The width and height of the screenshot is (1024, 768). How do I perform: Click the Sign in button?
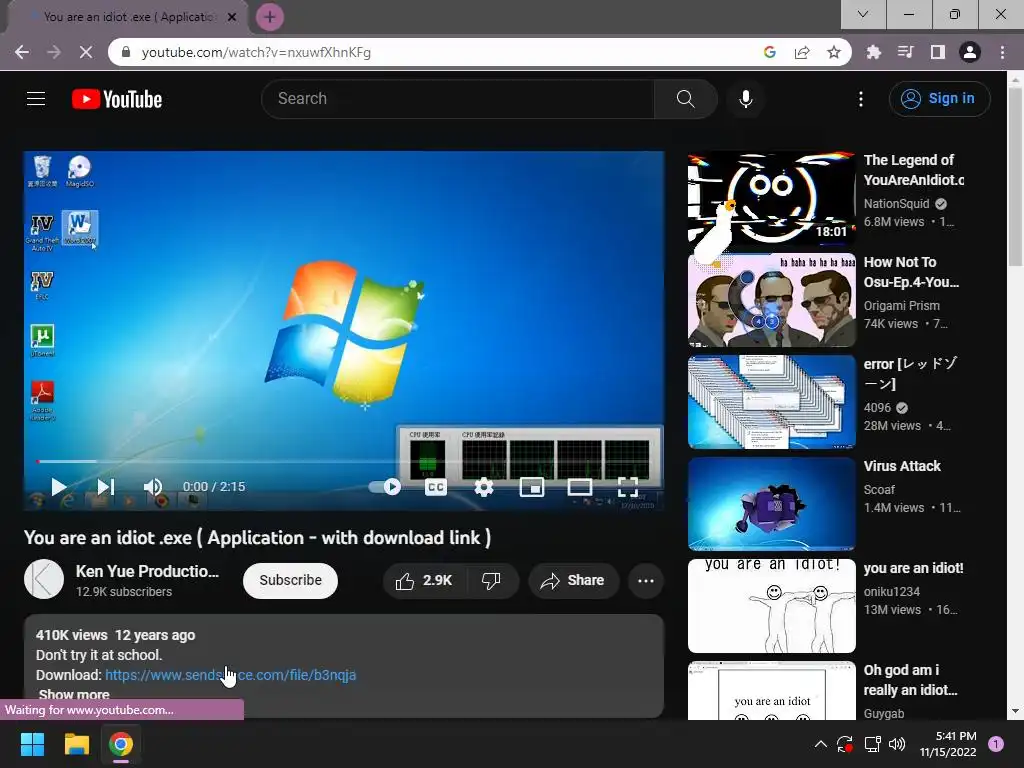tap(940, 99)
